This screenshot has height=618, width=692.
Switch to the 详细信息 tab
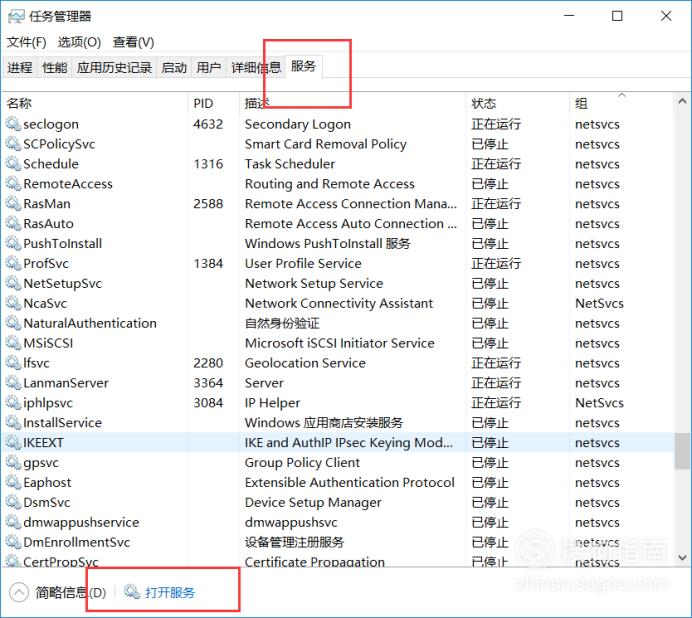tap(256, 68)
